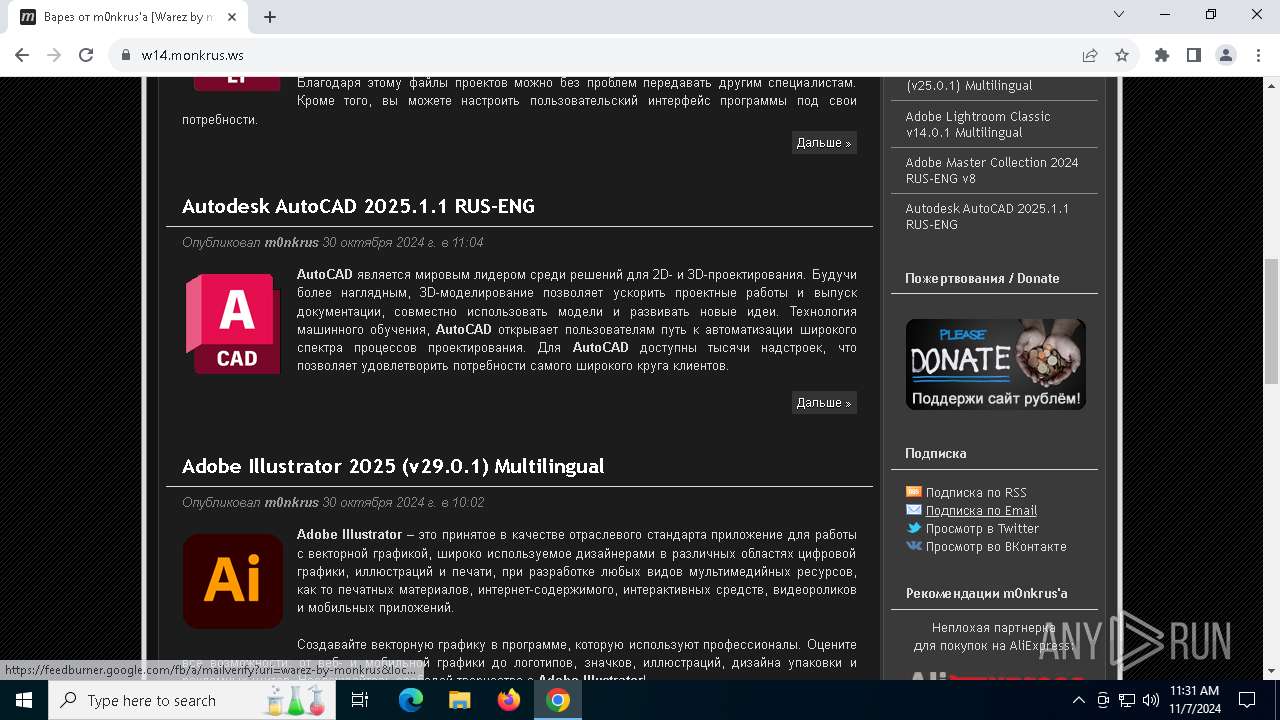Open the network tray icon
The height and width of the screenshot is (720, 1280).
(x=1127, y=700)
